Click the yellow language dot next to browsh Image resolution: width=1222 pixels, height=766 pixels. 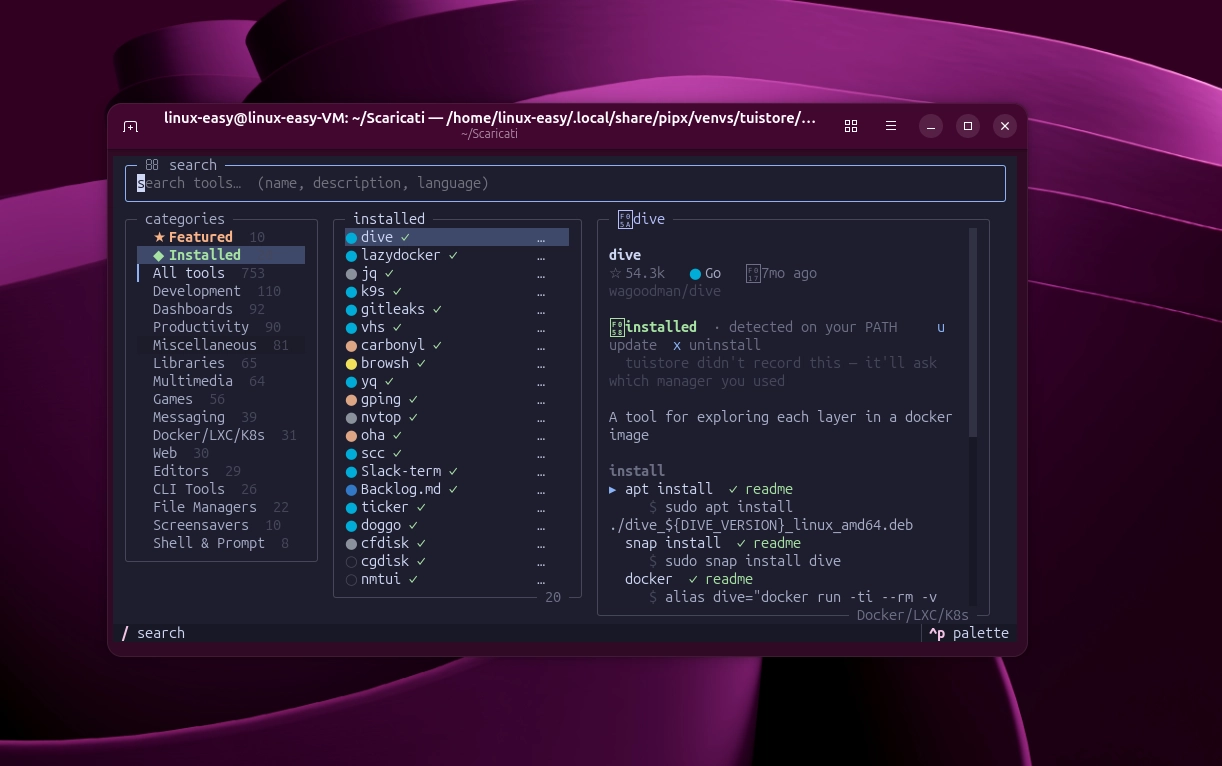(x=351, y=364)
